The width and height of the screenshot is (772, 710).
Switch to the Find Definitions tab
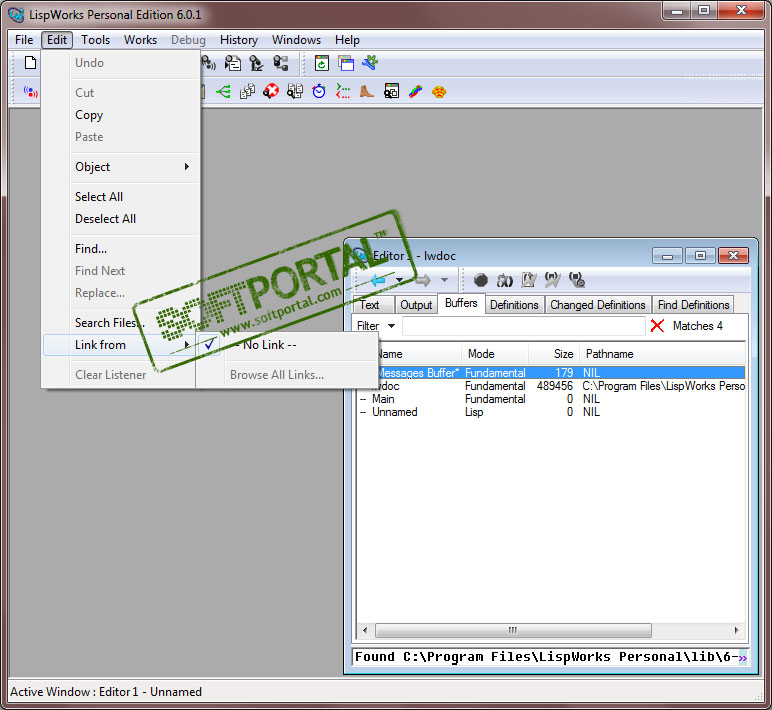click(x=693, y=305)
